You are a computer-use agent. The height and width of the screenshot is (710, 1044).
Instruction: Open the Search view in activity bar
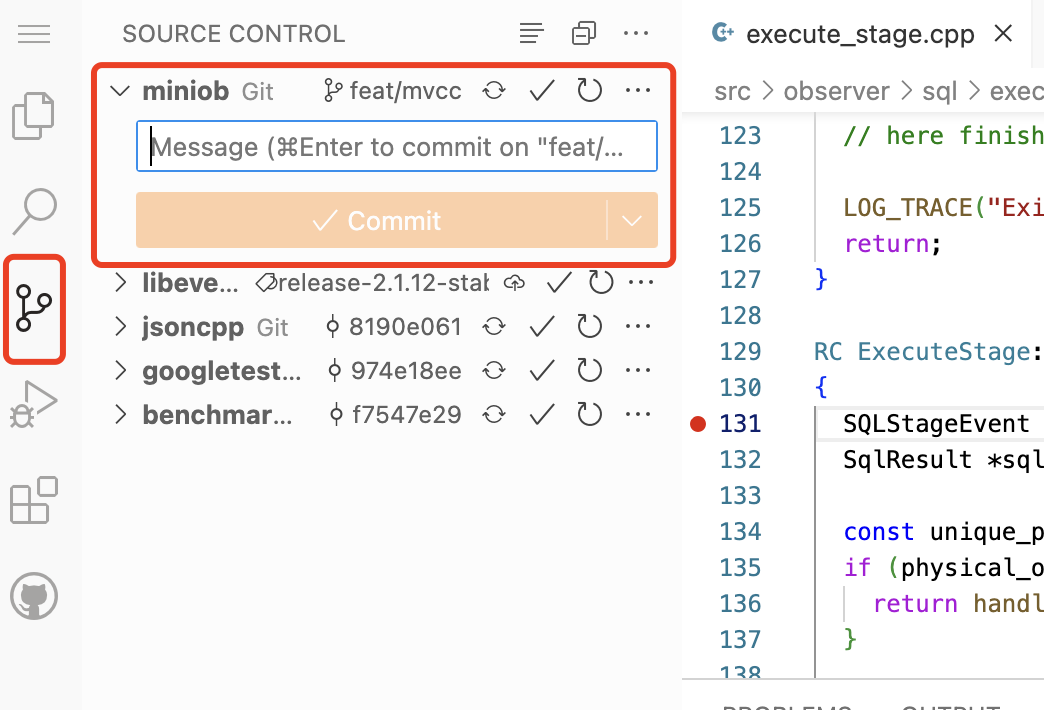[x=34, y=211]
